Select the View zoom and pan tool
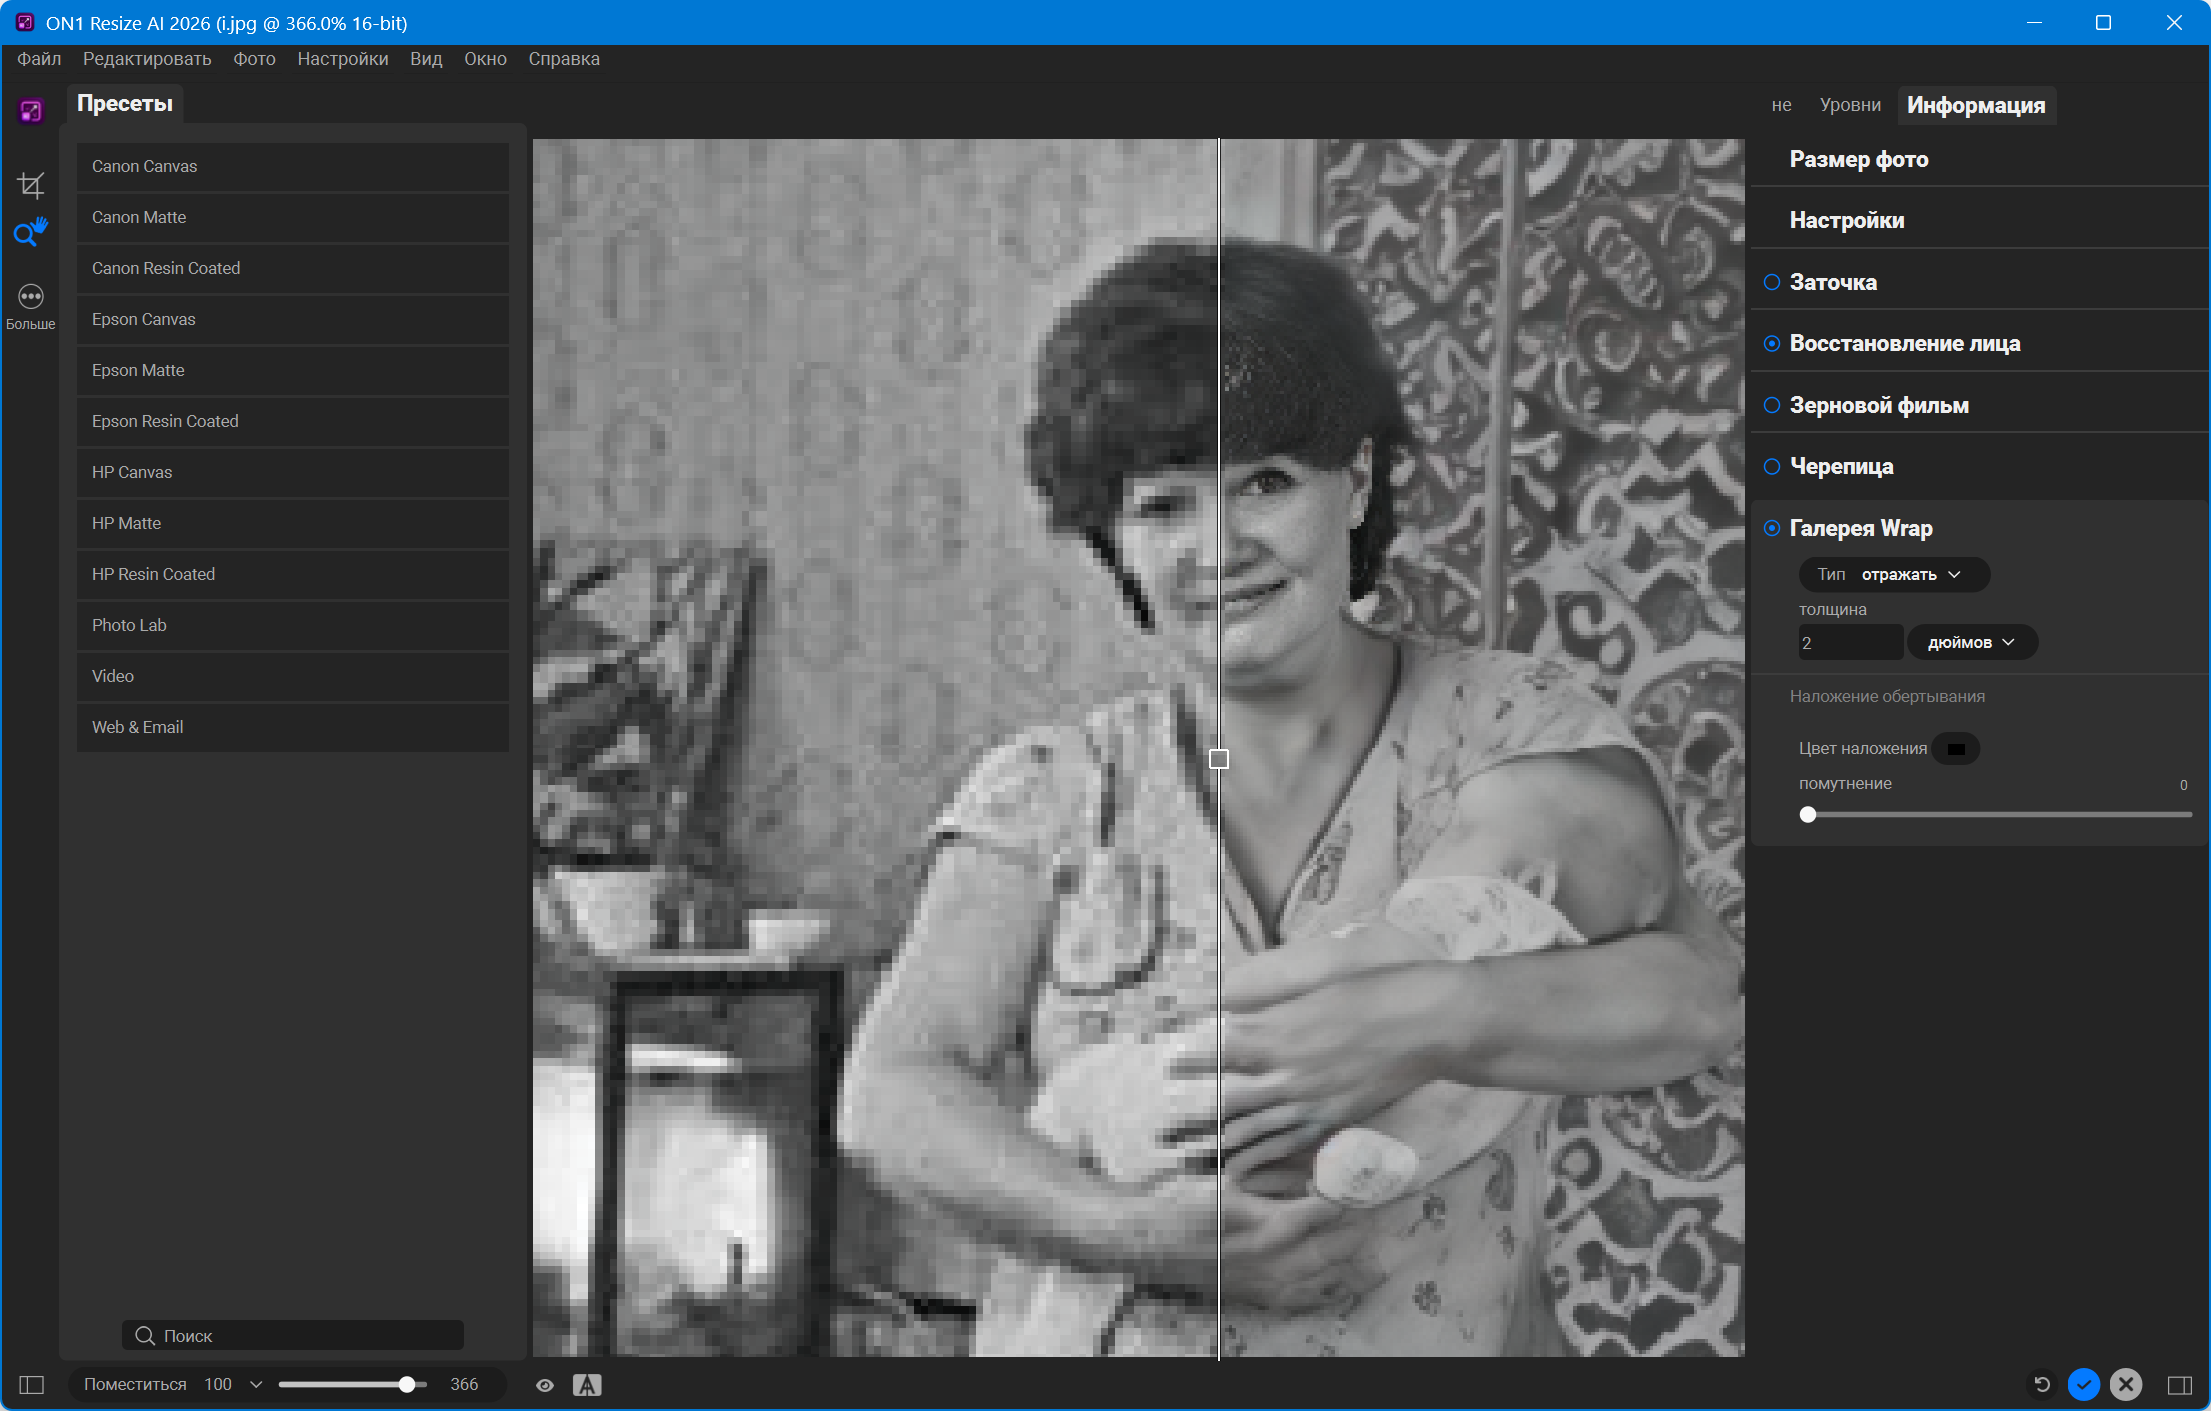Image resolution: width=2211 pixels, height=1411 pixels. pos(30,233)
